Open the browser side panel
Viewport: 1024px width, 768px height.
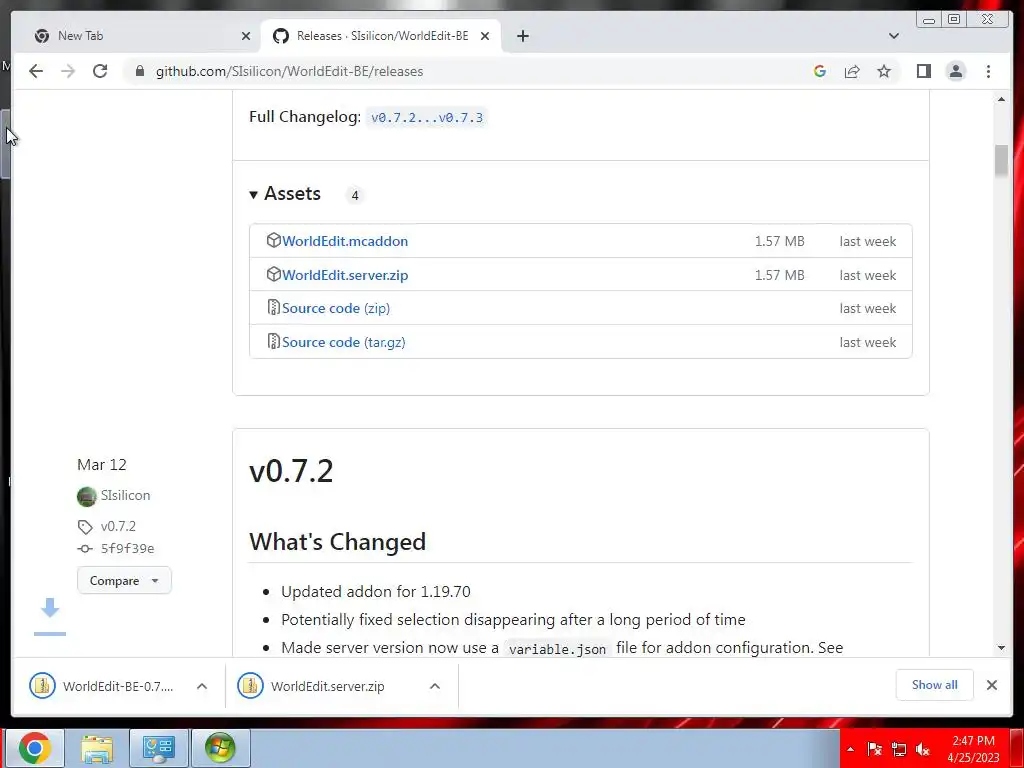point(923,71)
